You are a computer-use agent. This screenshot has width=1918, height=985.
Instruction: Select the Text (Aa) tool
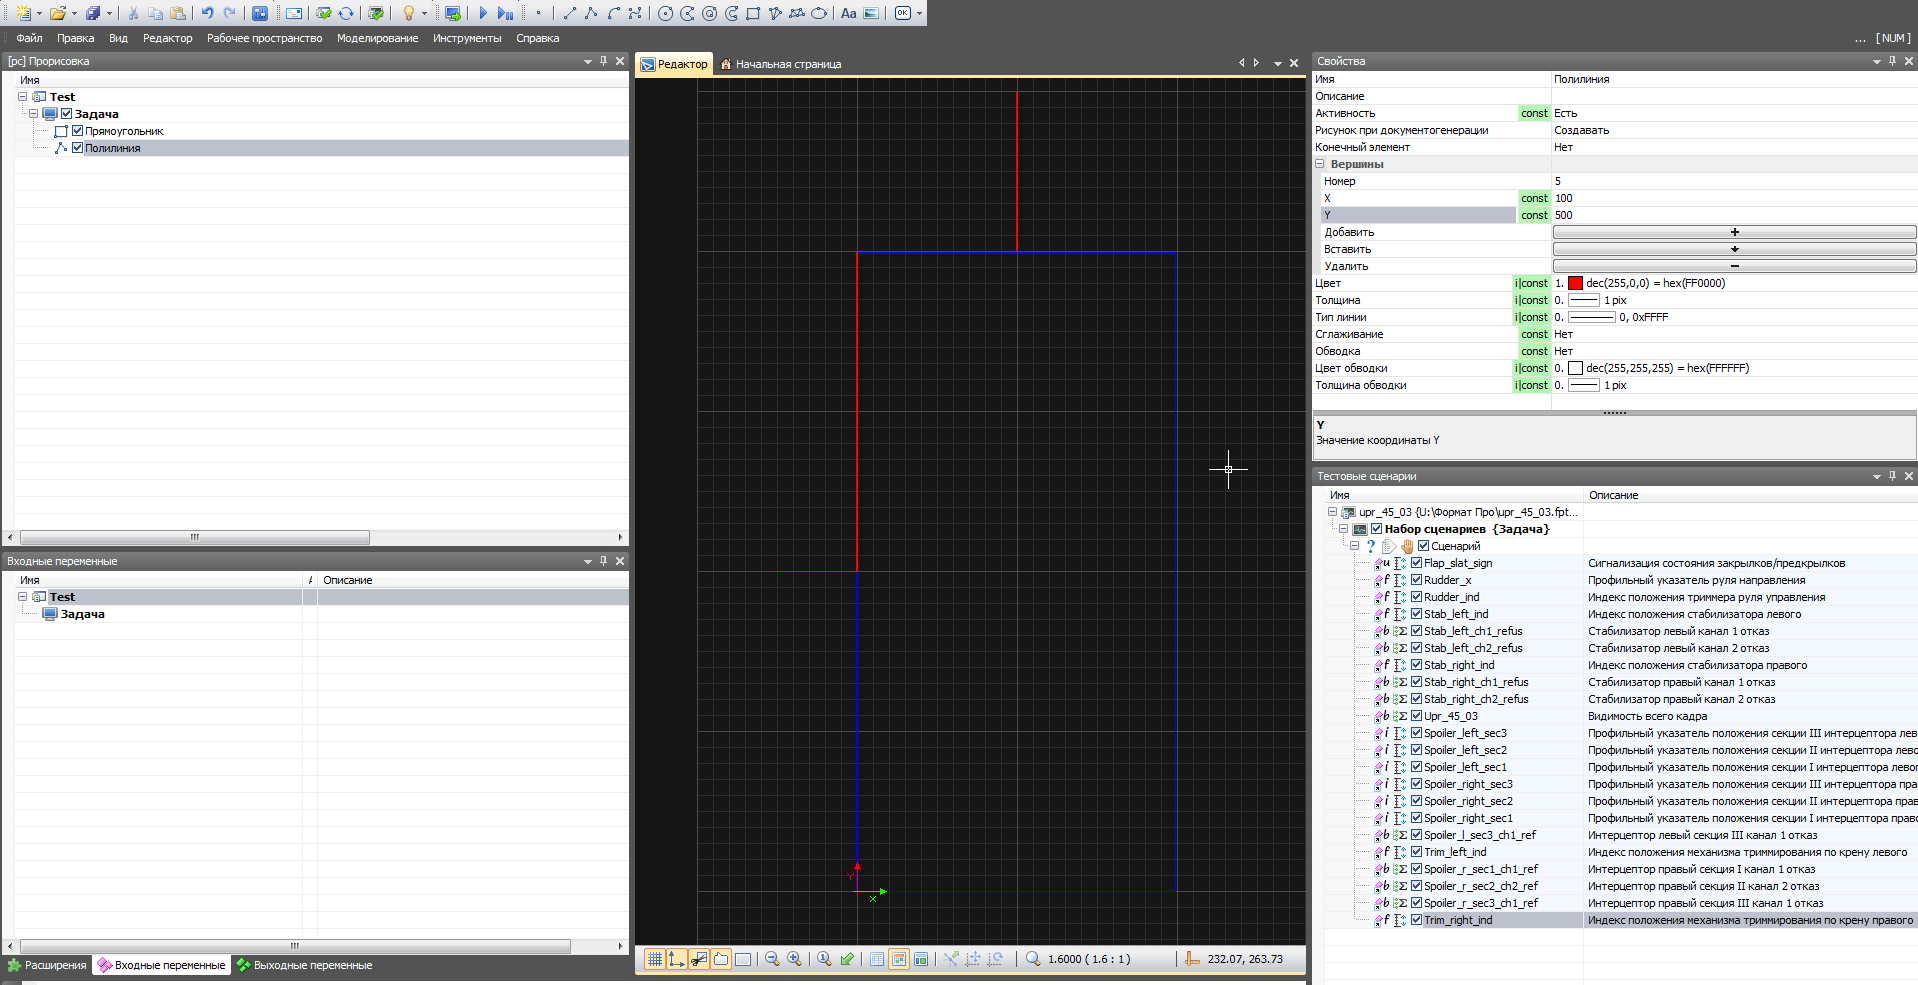(x=848, y=13)
